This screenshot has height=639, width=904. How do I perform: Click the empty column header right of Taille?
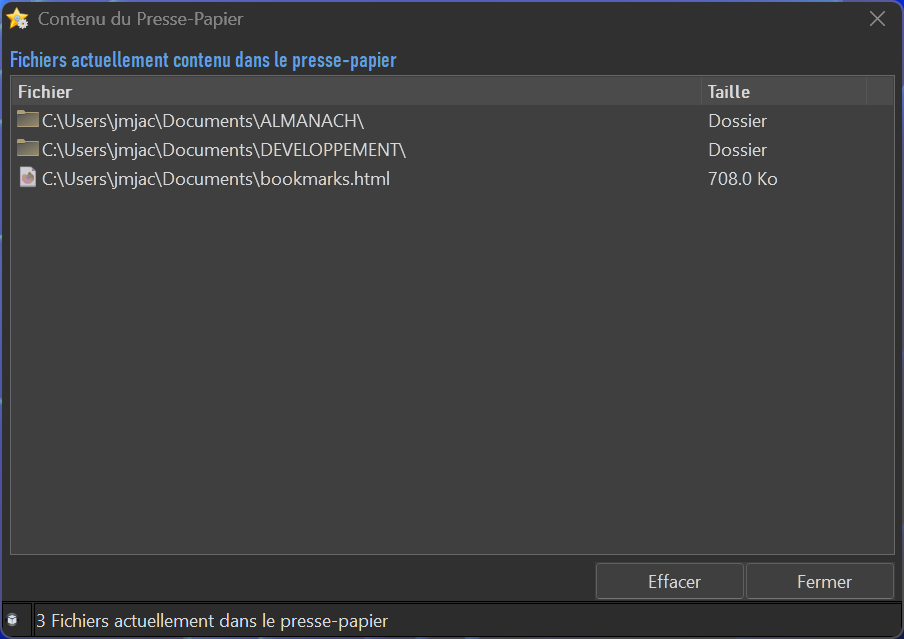click(x=879, y=91)
